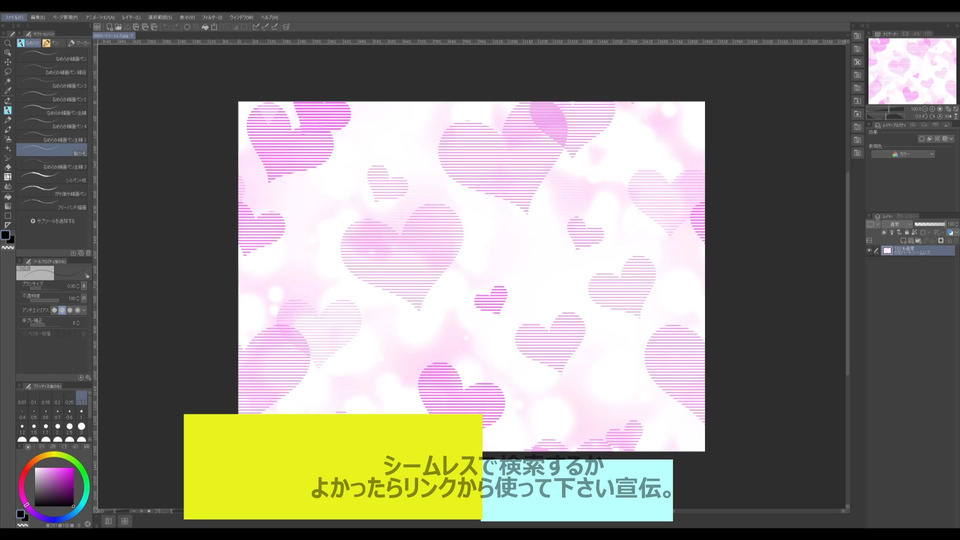
Task: Toggle visibility eye of the 100% layer
Action: 869,250
